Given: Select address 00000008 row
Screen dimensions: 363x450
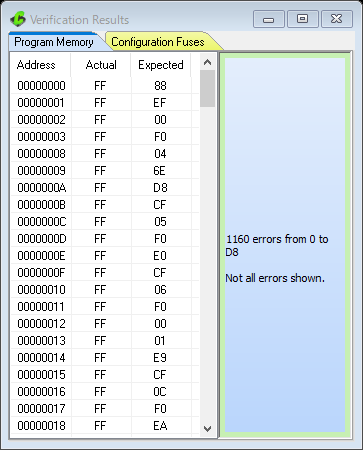Looking at the screenshot, I should (105, 154).
